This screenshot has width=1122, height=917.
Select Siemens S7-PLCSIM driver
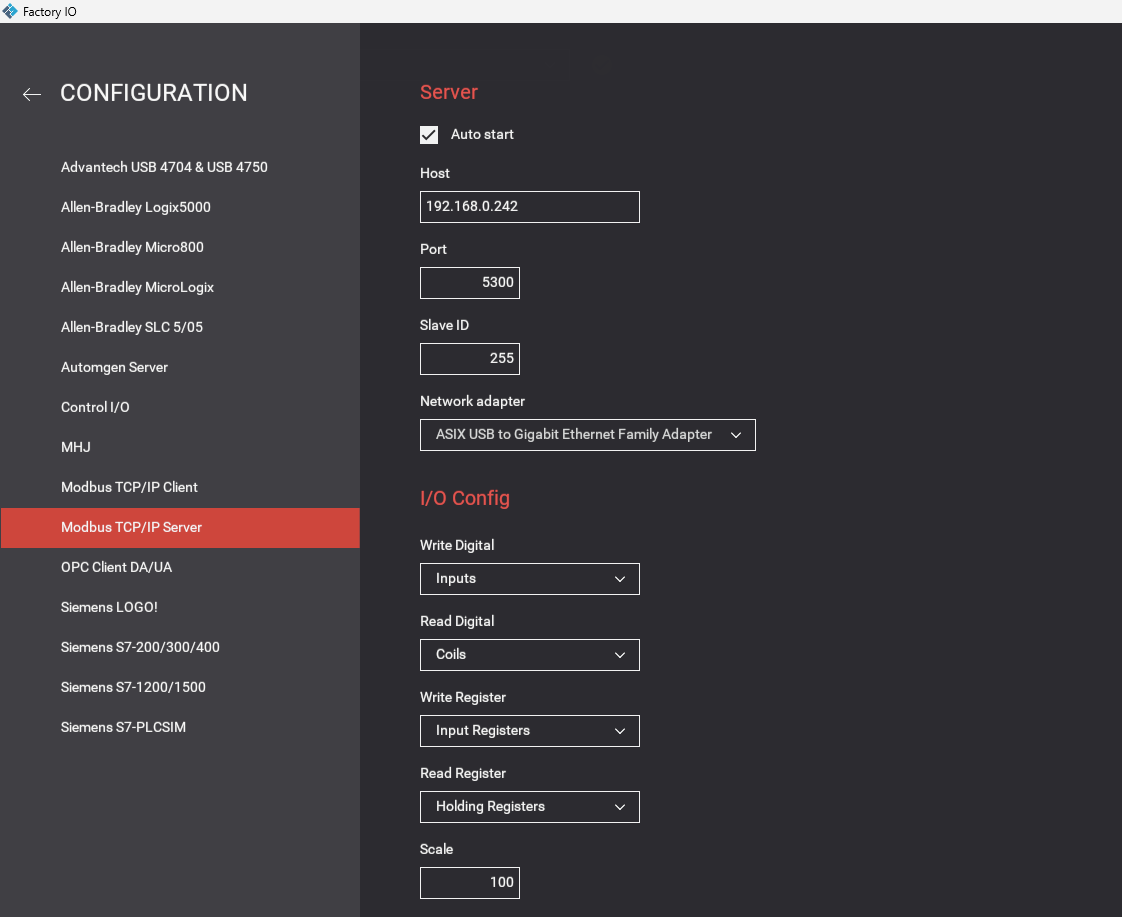(123, 727)
